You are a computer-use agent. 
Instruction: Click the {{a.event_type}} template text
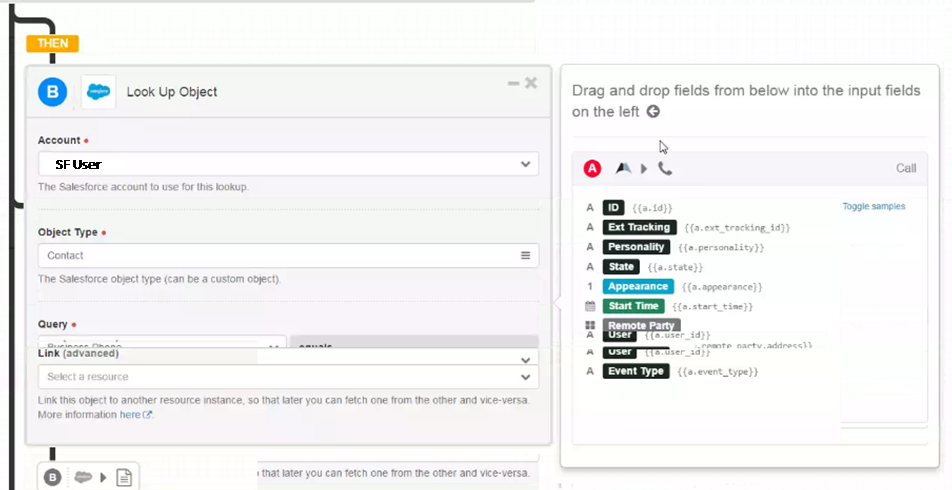718,372
